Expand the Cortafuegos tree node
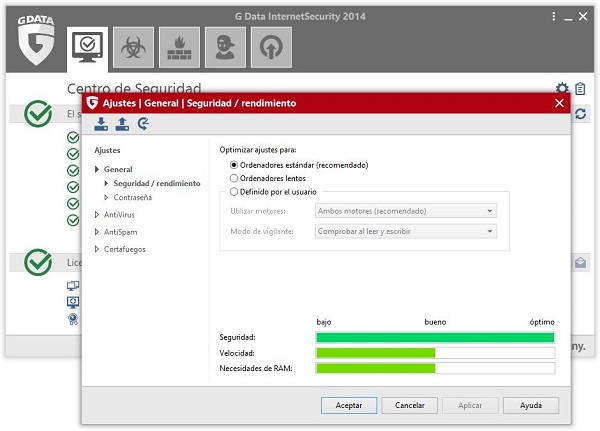This screenshot has width=600, height=431. click(97, 249)
